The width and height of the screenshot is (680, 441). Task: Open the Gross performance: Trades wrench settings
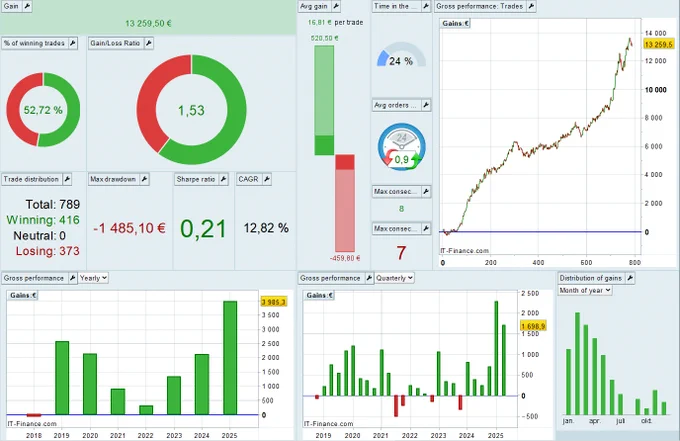531,6
